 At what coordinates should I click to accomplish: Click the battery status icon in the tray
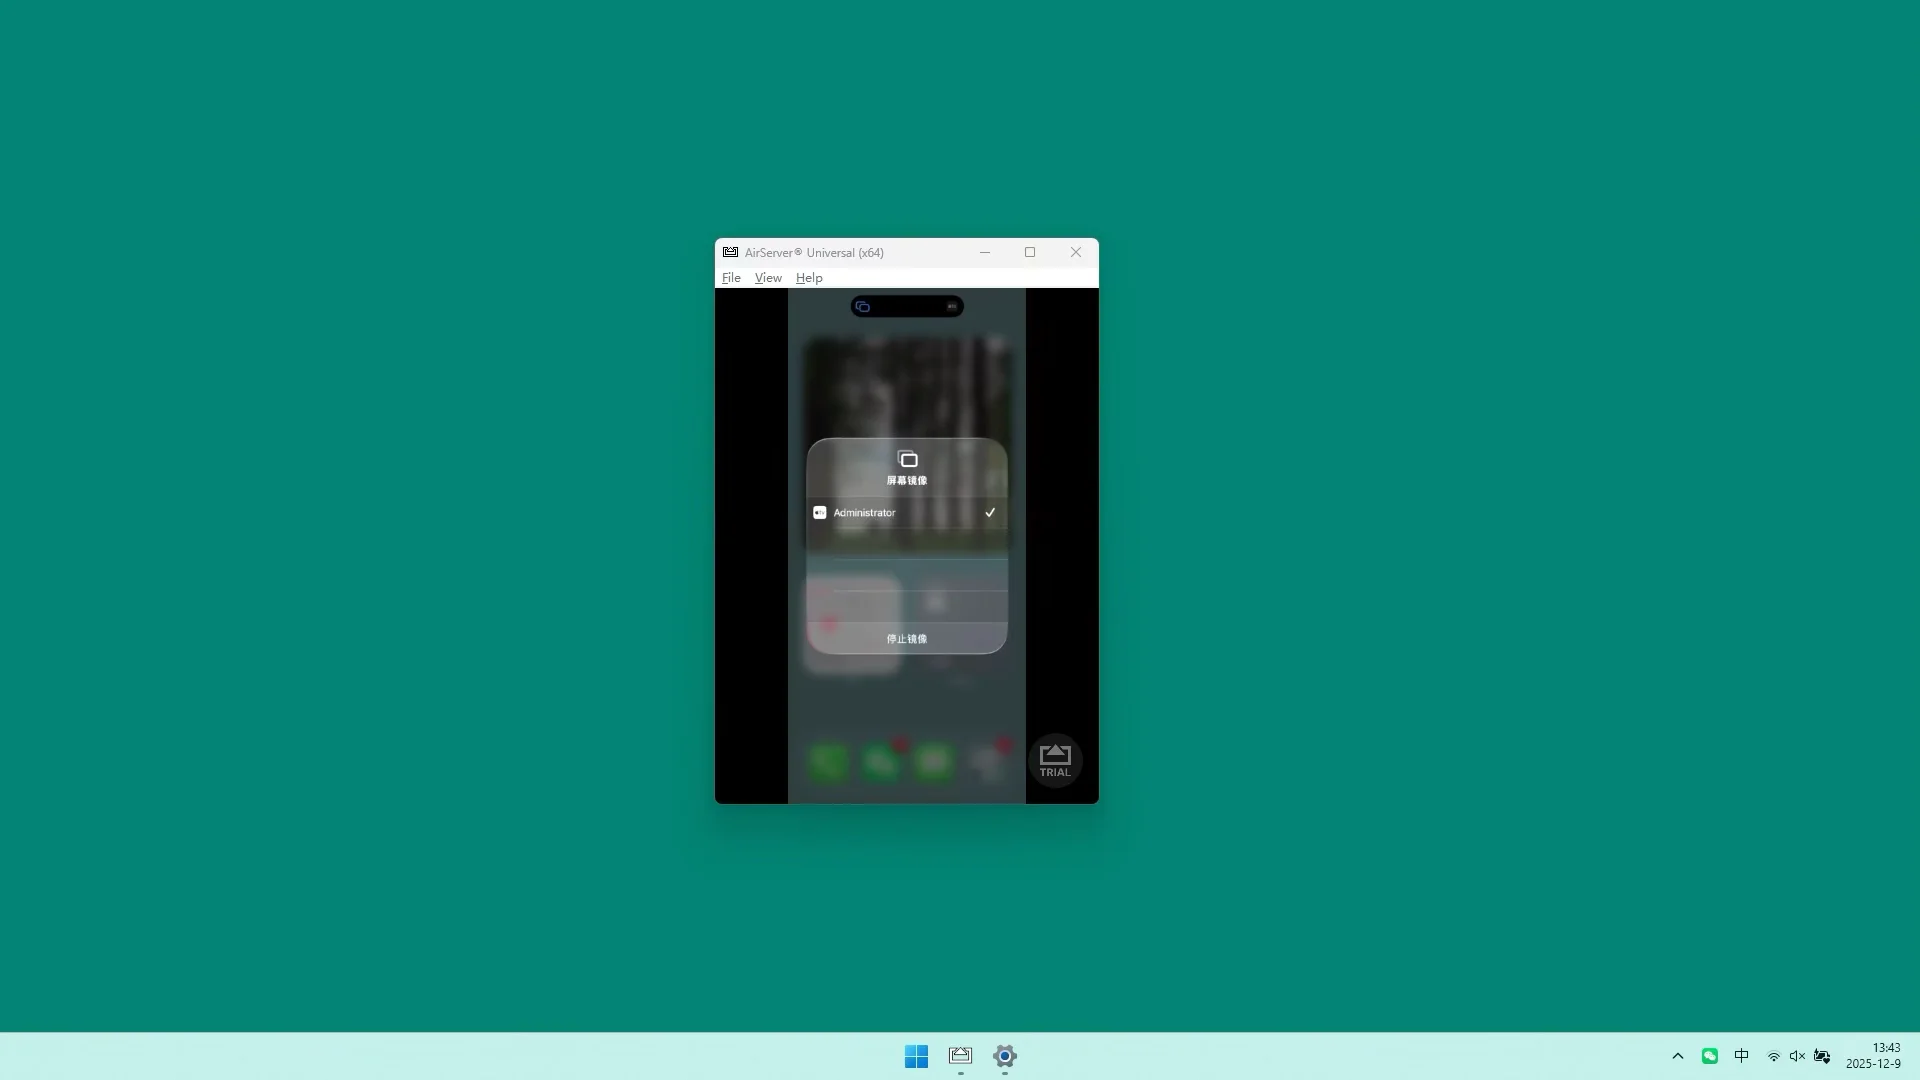coord(1824,1055)
